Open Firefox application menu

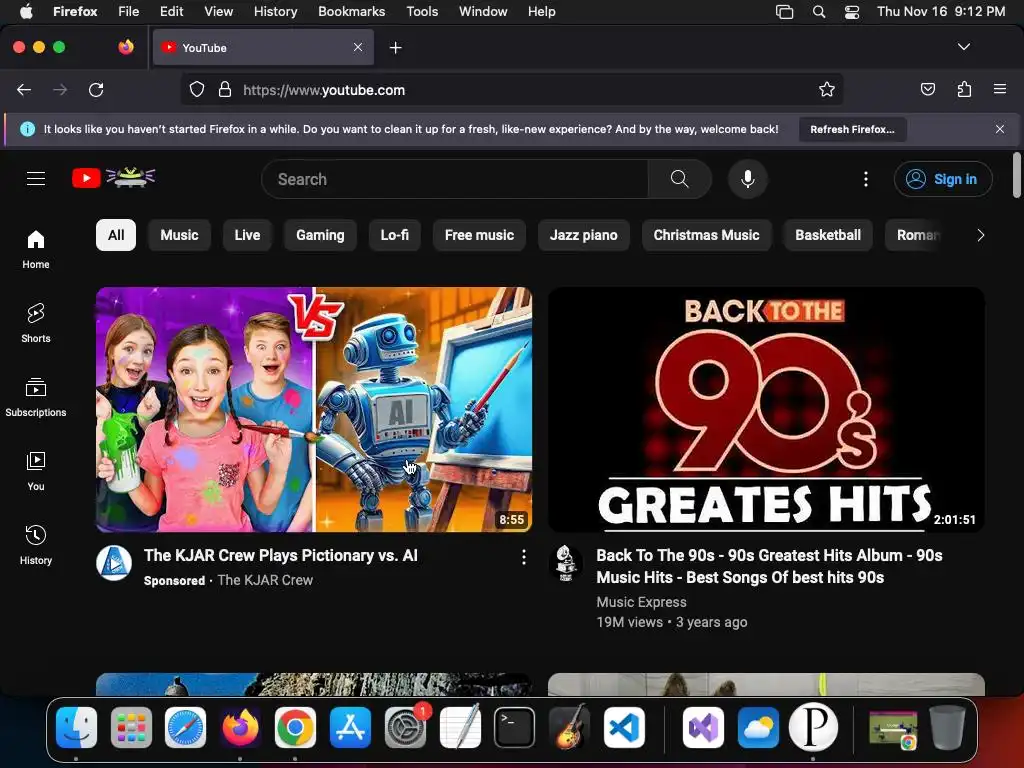pyautogui.click(x=1000, y=89)
